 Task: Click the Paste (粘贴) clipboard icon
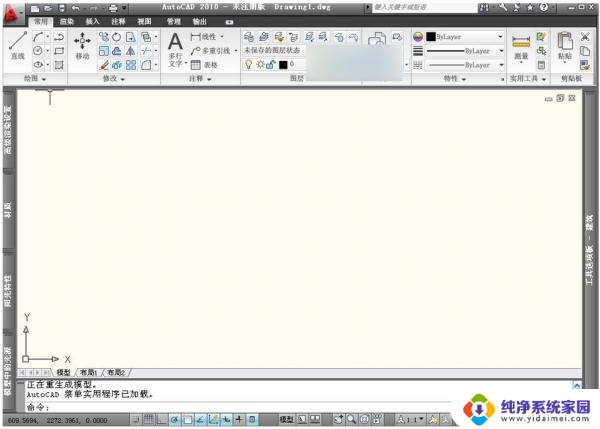(565, 45)
